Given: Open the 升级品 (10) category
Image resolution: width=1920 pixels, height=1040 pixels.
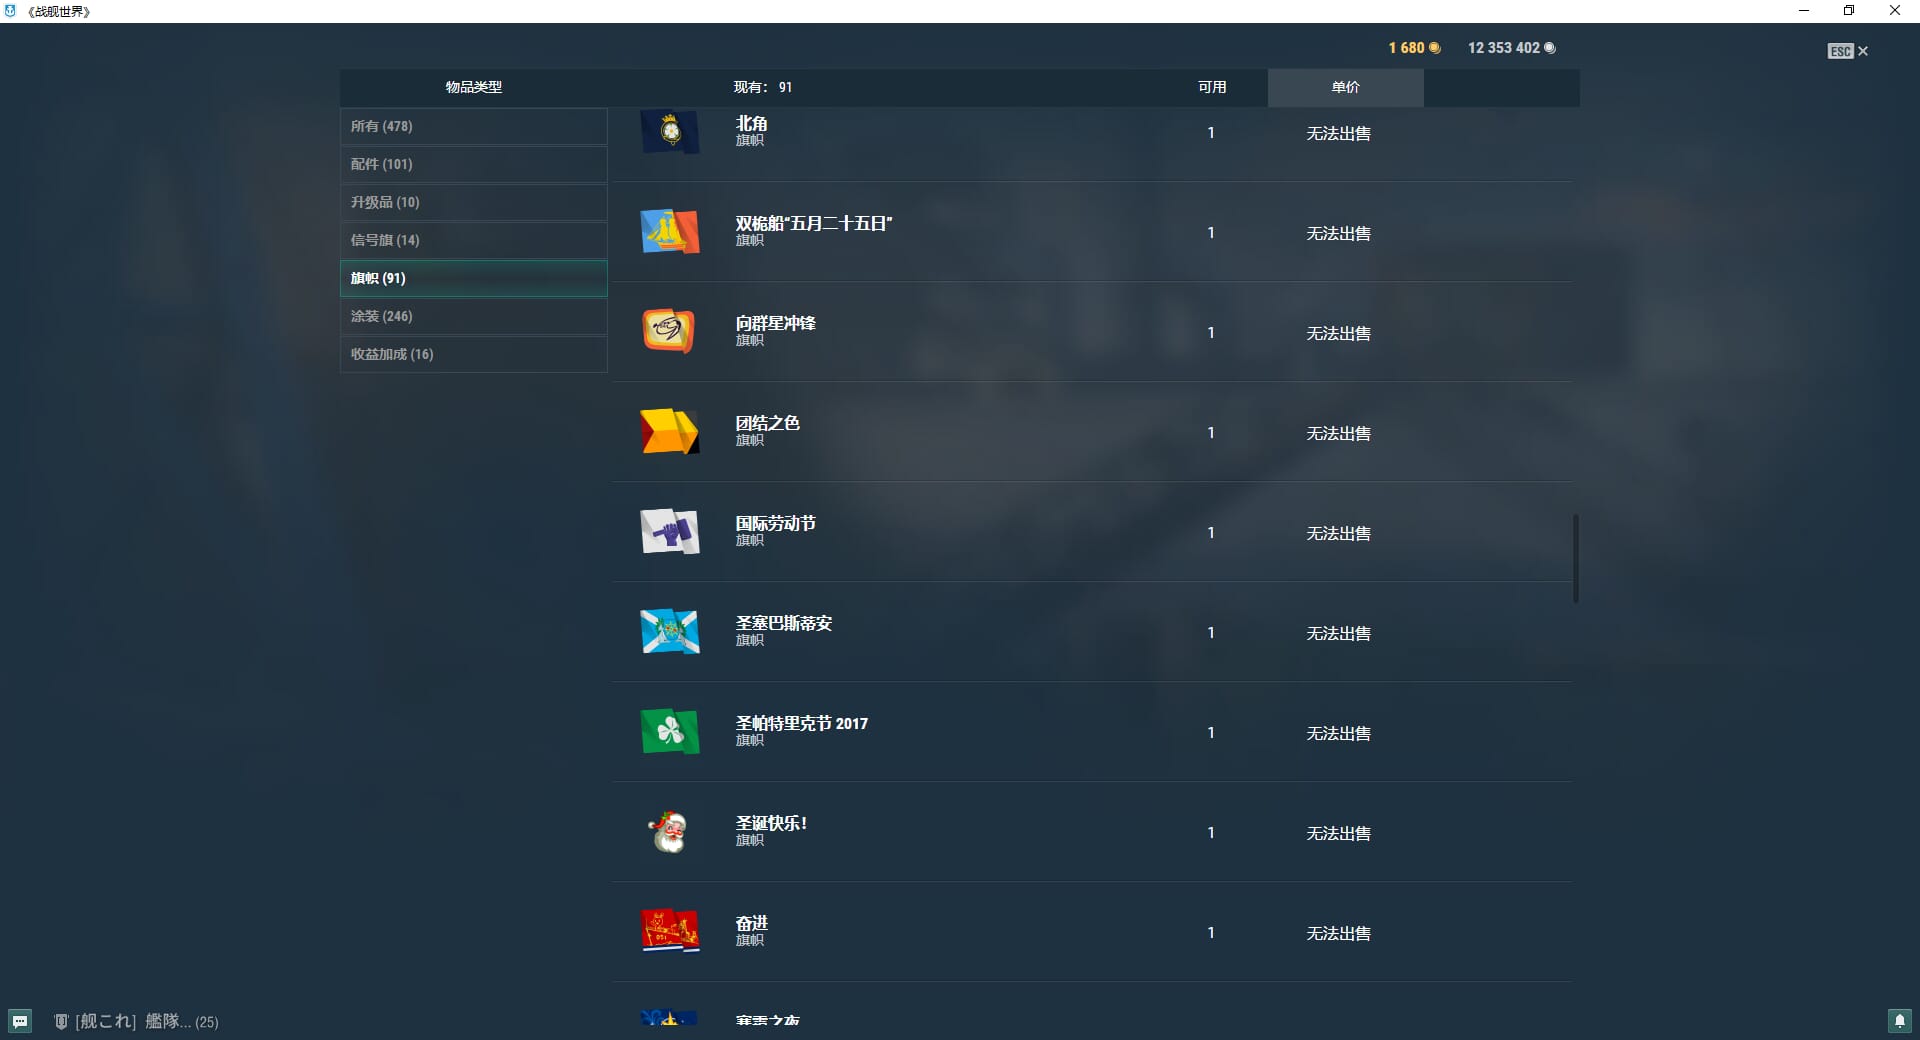Looking at the screenshot, I should (x=473, y=202).
